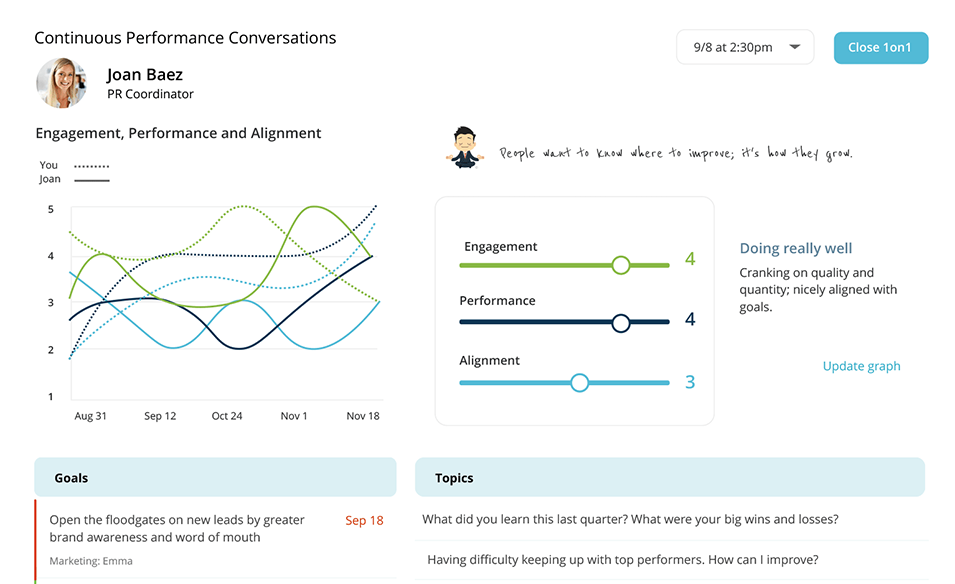The image size is (955, 584).
Task: Click the dropdown arrow beside the meeting date
Action: coord(794,47)
